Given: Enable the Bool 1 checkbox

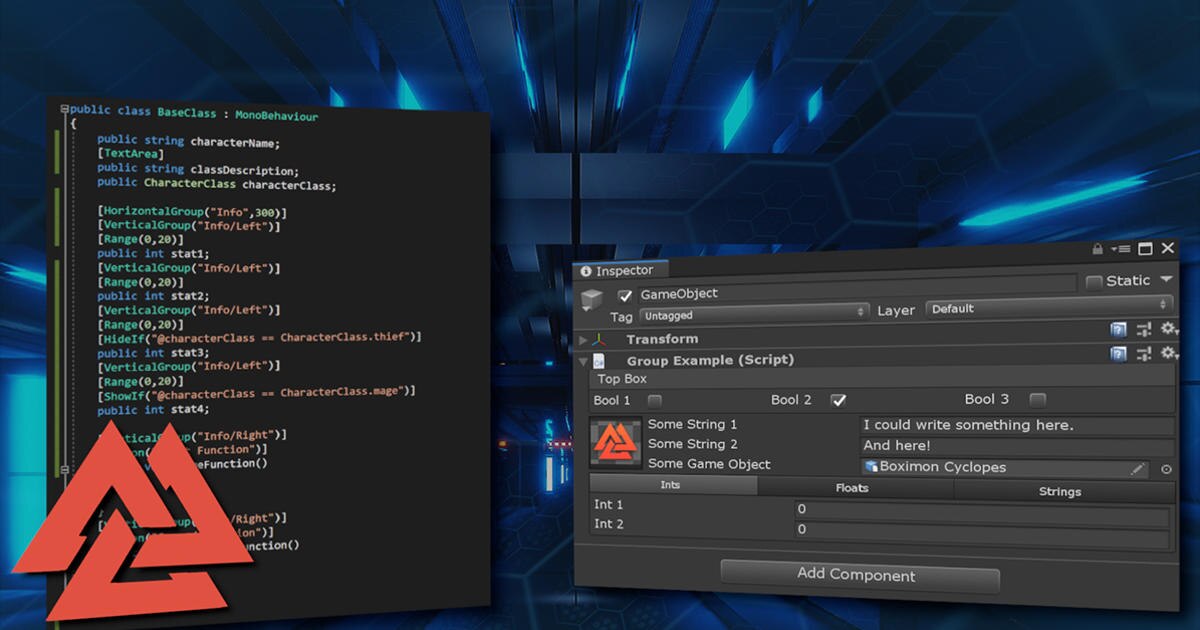Looking at the screenshot, I should tap(655, 401).
